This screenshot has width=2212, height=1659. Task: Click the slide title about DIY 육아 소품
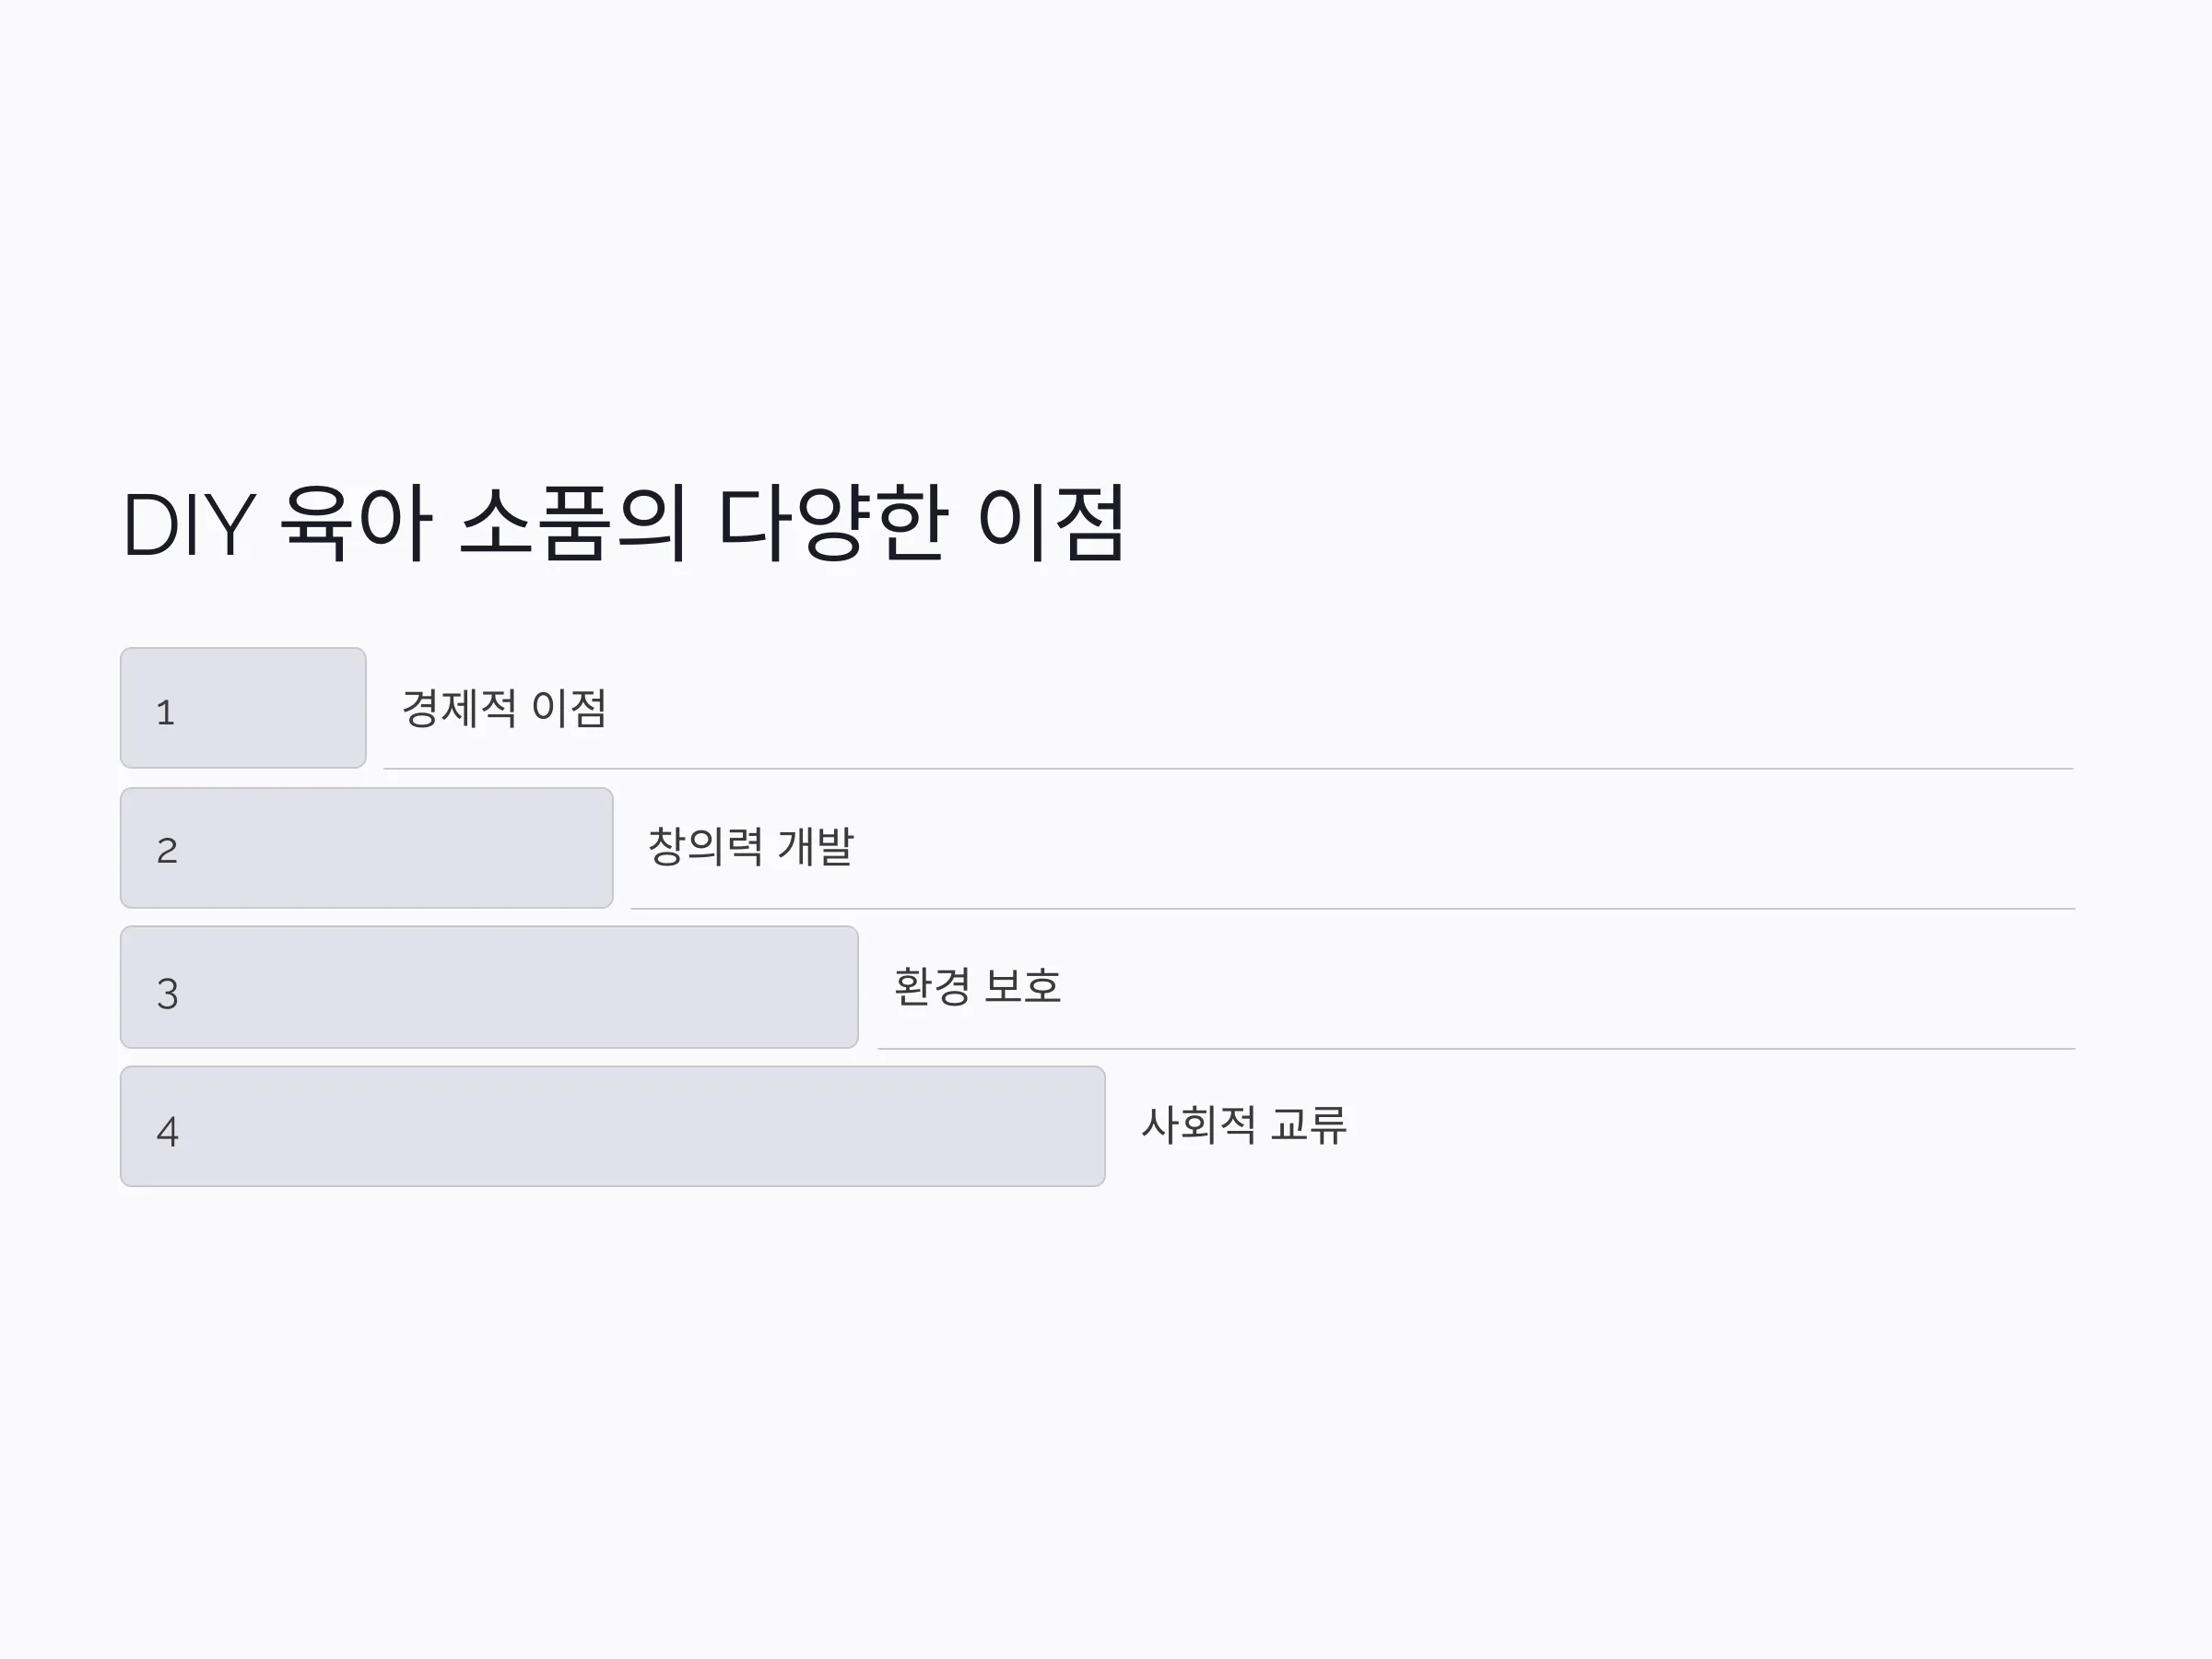tap(624, 523)
